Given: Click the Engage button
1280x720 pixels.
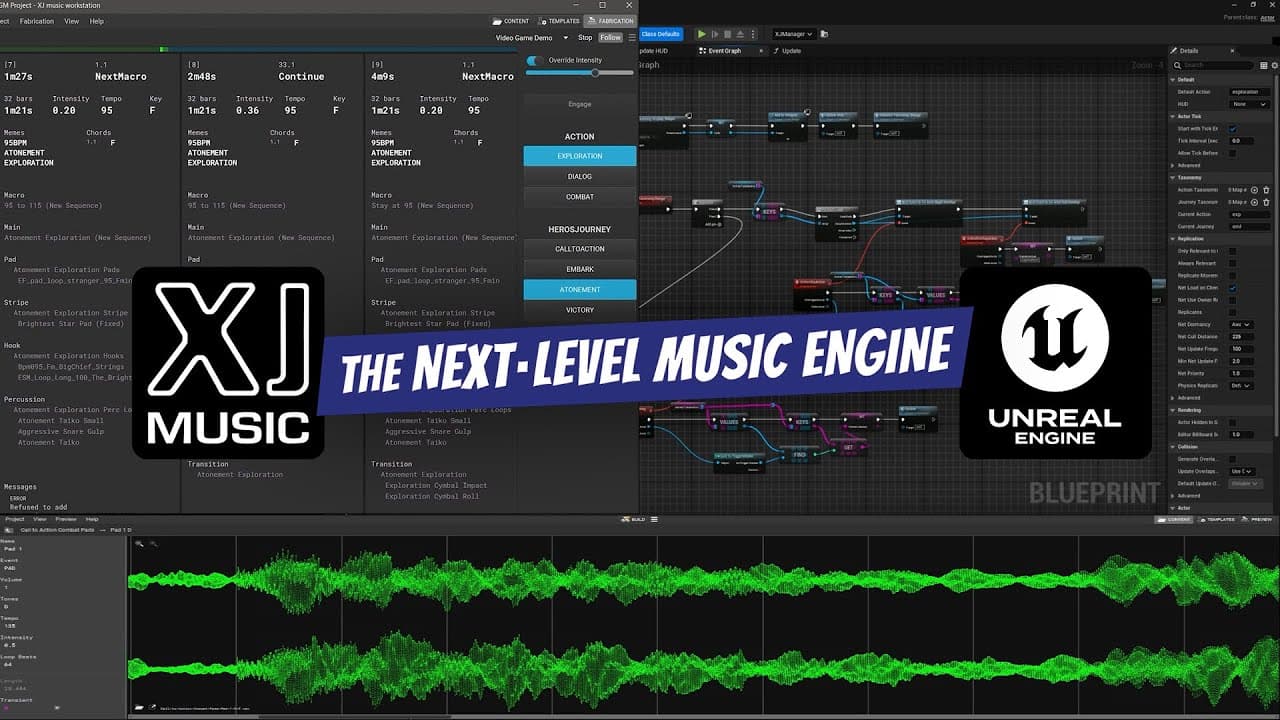Looking at the screenshot, I should coord(580,104).
